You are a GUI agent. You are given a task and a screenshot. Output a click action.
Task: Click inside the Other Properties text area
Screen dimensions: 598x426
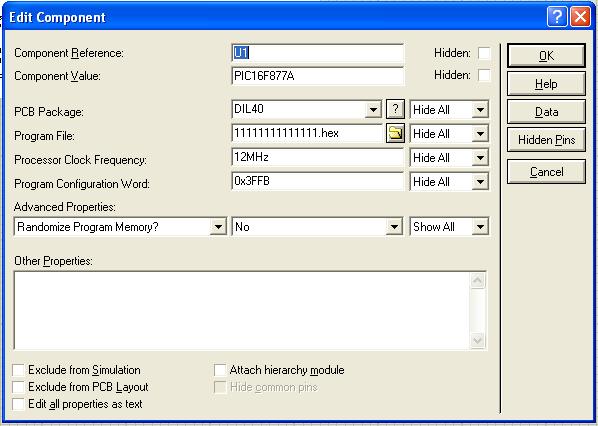(x=242, y=310)
